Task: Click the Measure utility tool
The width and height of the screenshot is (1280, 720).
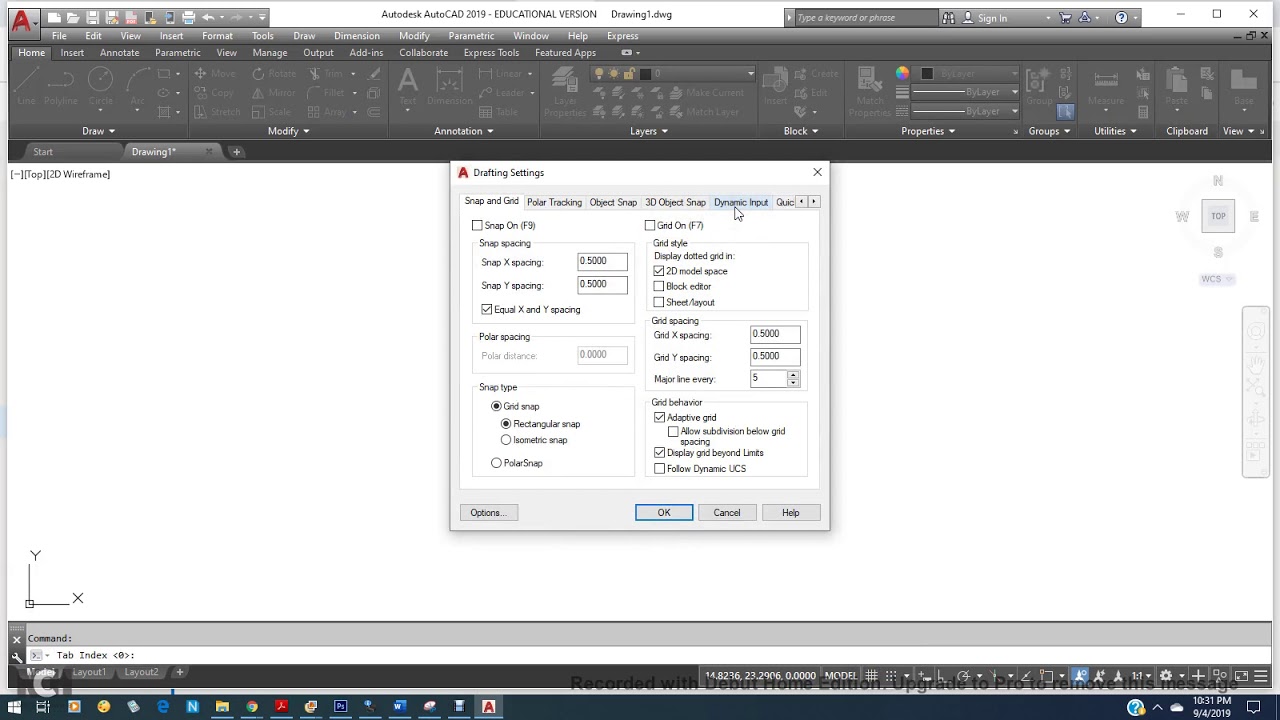Action: (1105, 86)
